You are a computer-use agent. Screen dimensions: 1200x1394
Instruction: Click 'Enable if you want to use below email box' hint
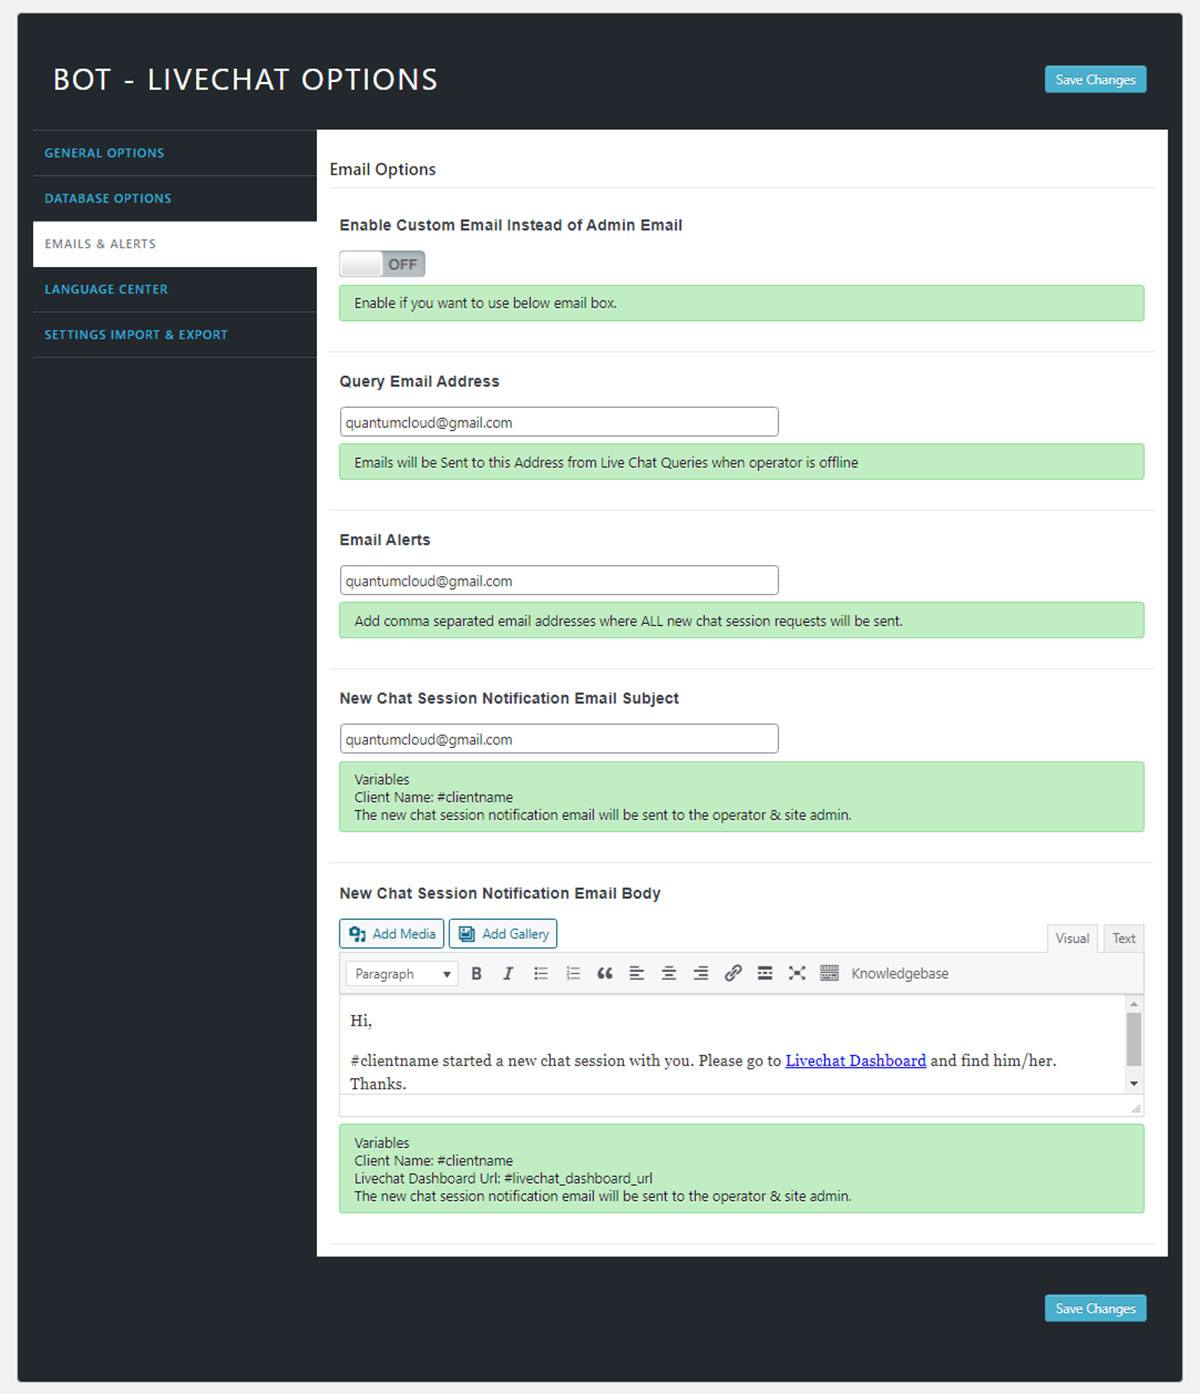point(485,303)
